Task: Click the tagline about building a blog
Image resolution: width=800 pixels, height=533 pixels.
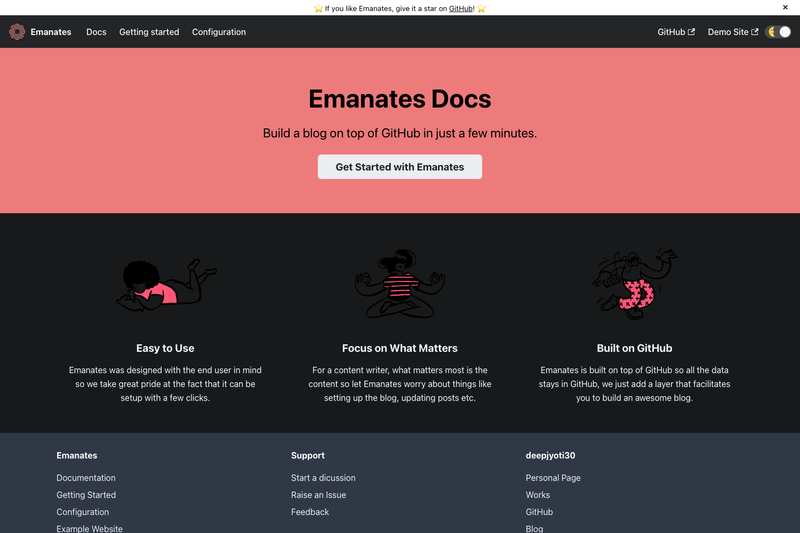Action: [x=399, y=133]
